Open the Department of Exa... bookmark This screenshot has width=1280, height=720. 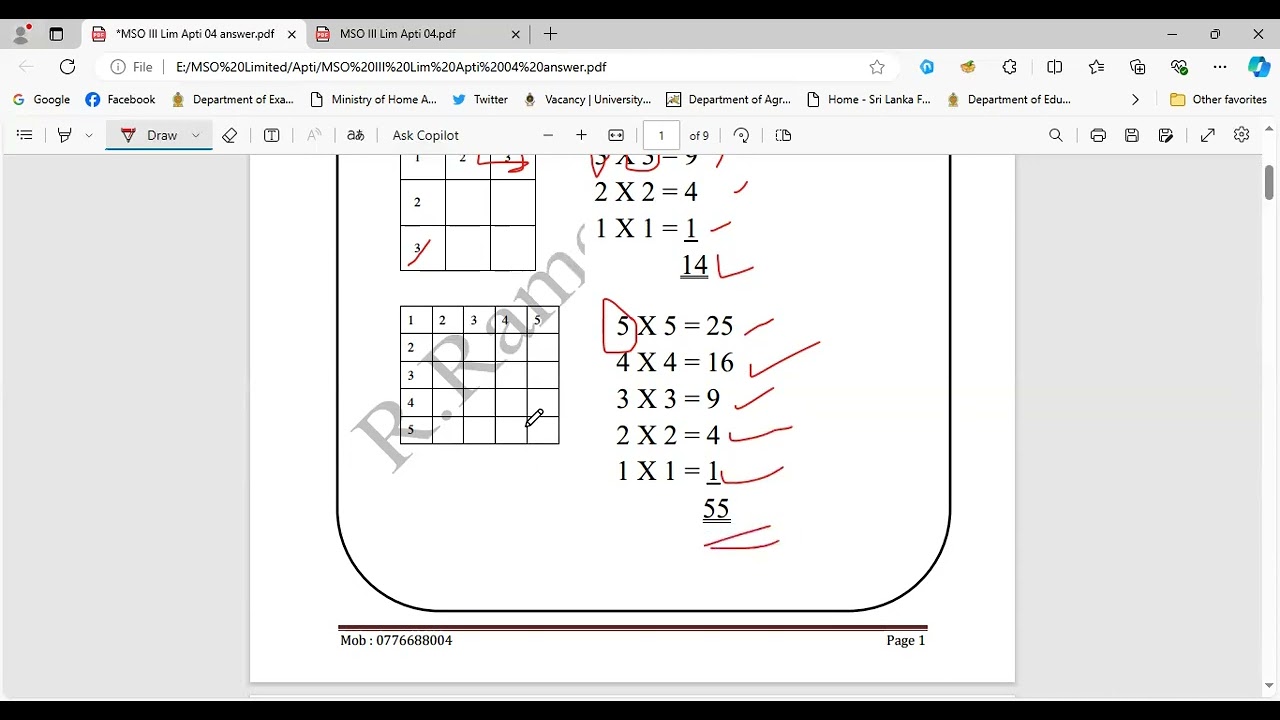[x=233, y=100]
